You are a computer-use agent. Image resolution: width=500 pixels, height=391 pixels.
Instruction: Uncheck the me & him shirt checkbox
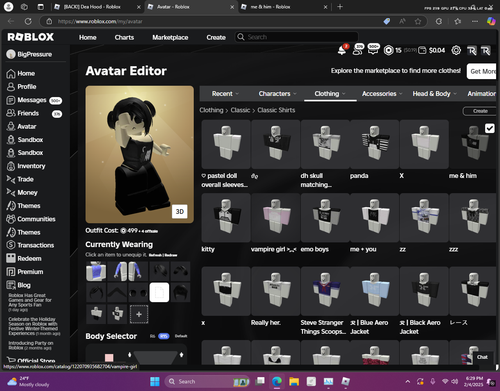click(489, 128)
